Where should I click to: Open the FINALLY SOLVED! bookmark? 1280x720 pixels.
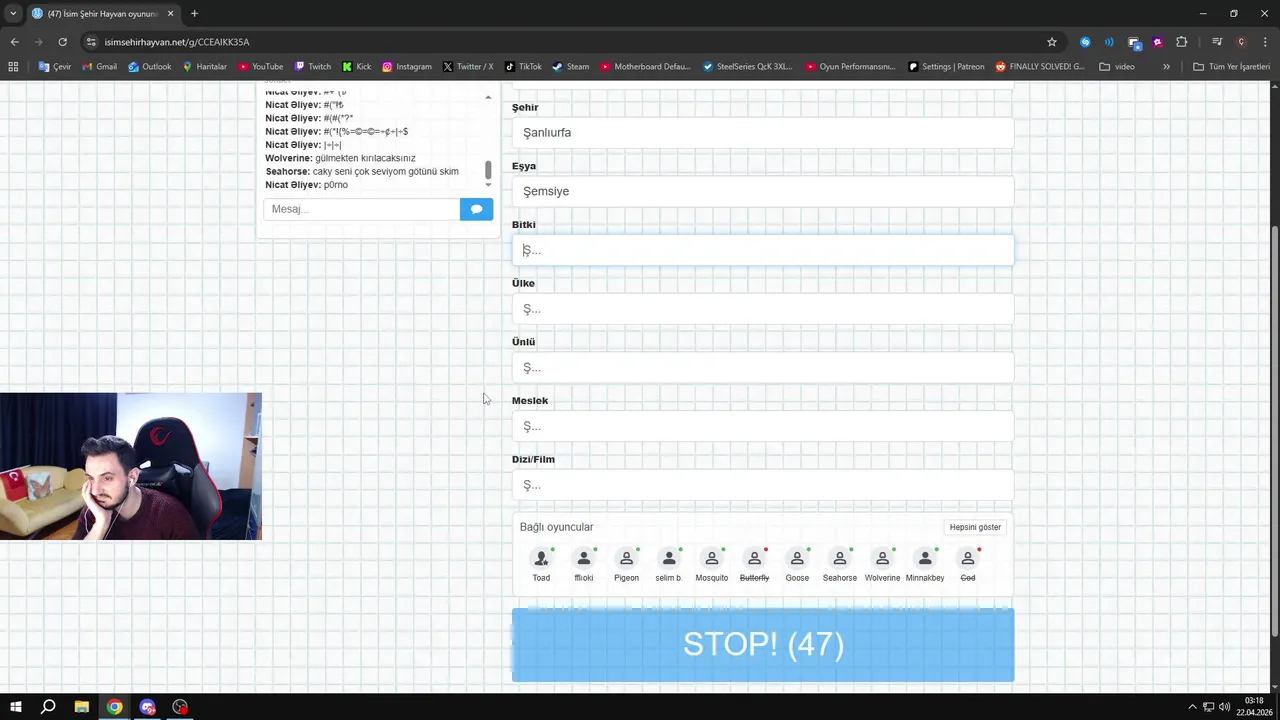[1040, 67]
